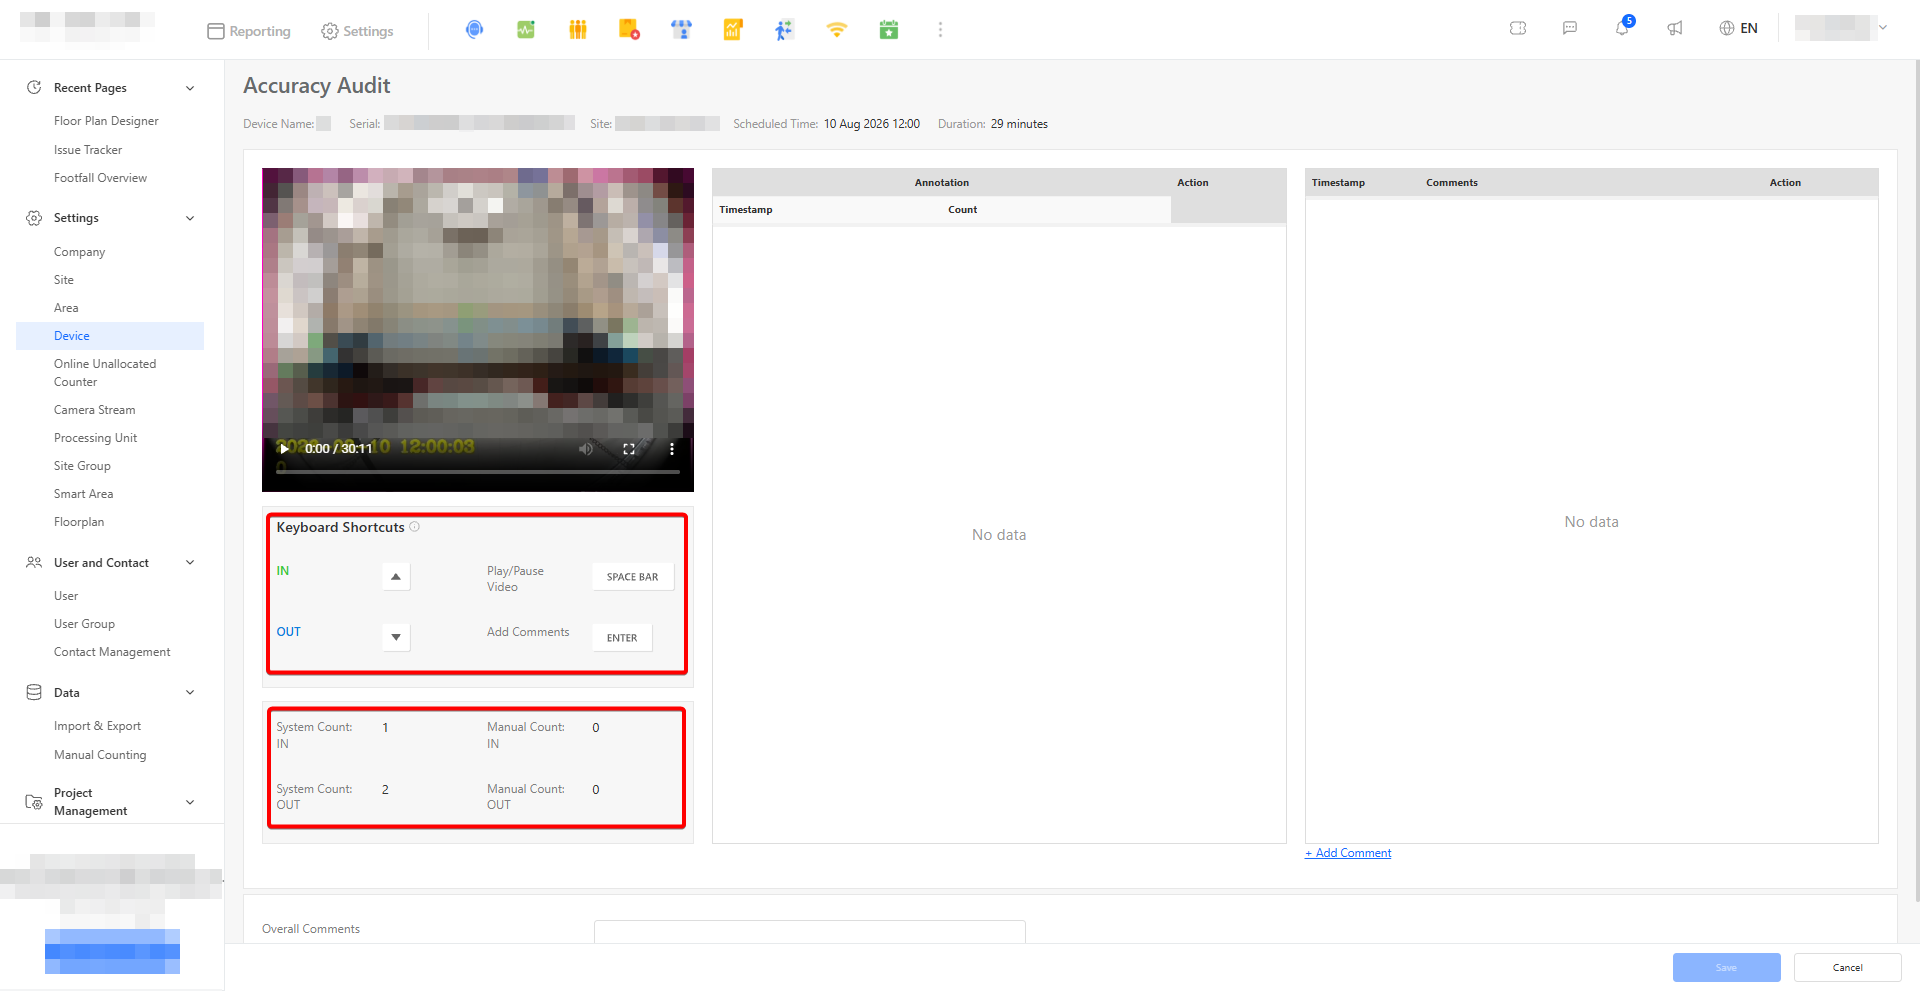
Task: Select Device in the sidebar
Action: 110,336
